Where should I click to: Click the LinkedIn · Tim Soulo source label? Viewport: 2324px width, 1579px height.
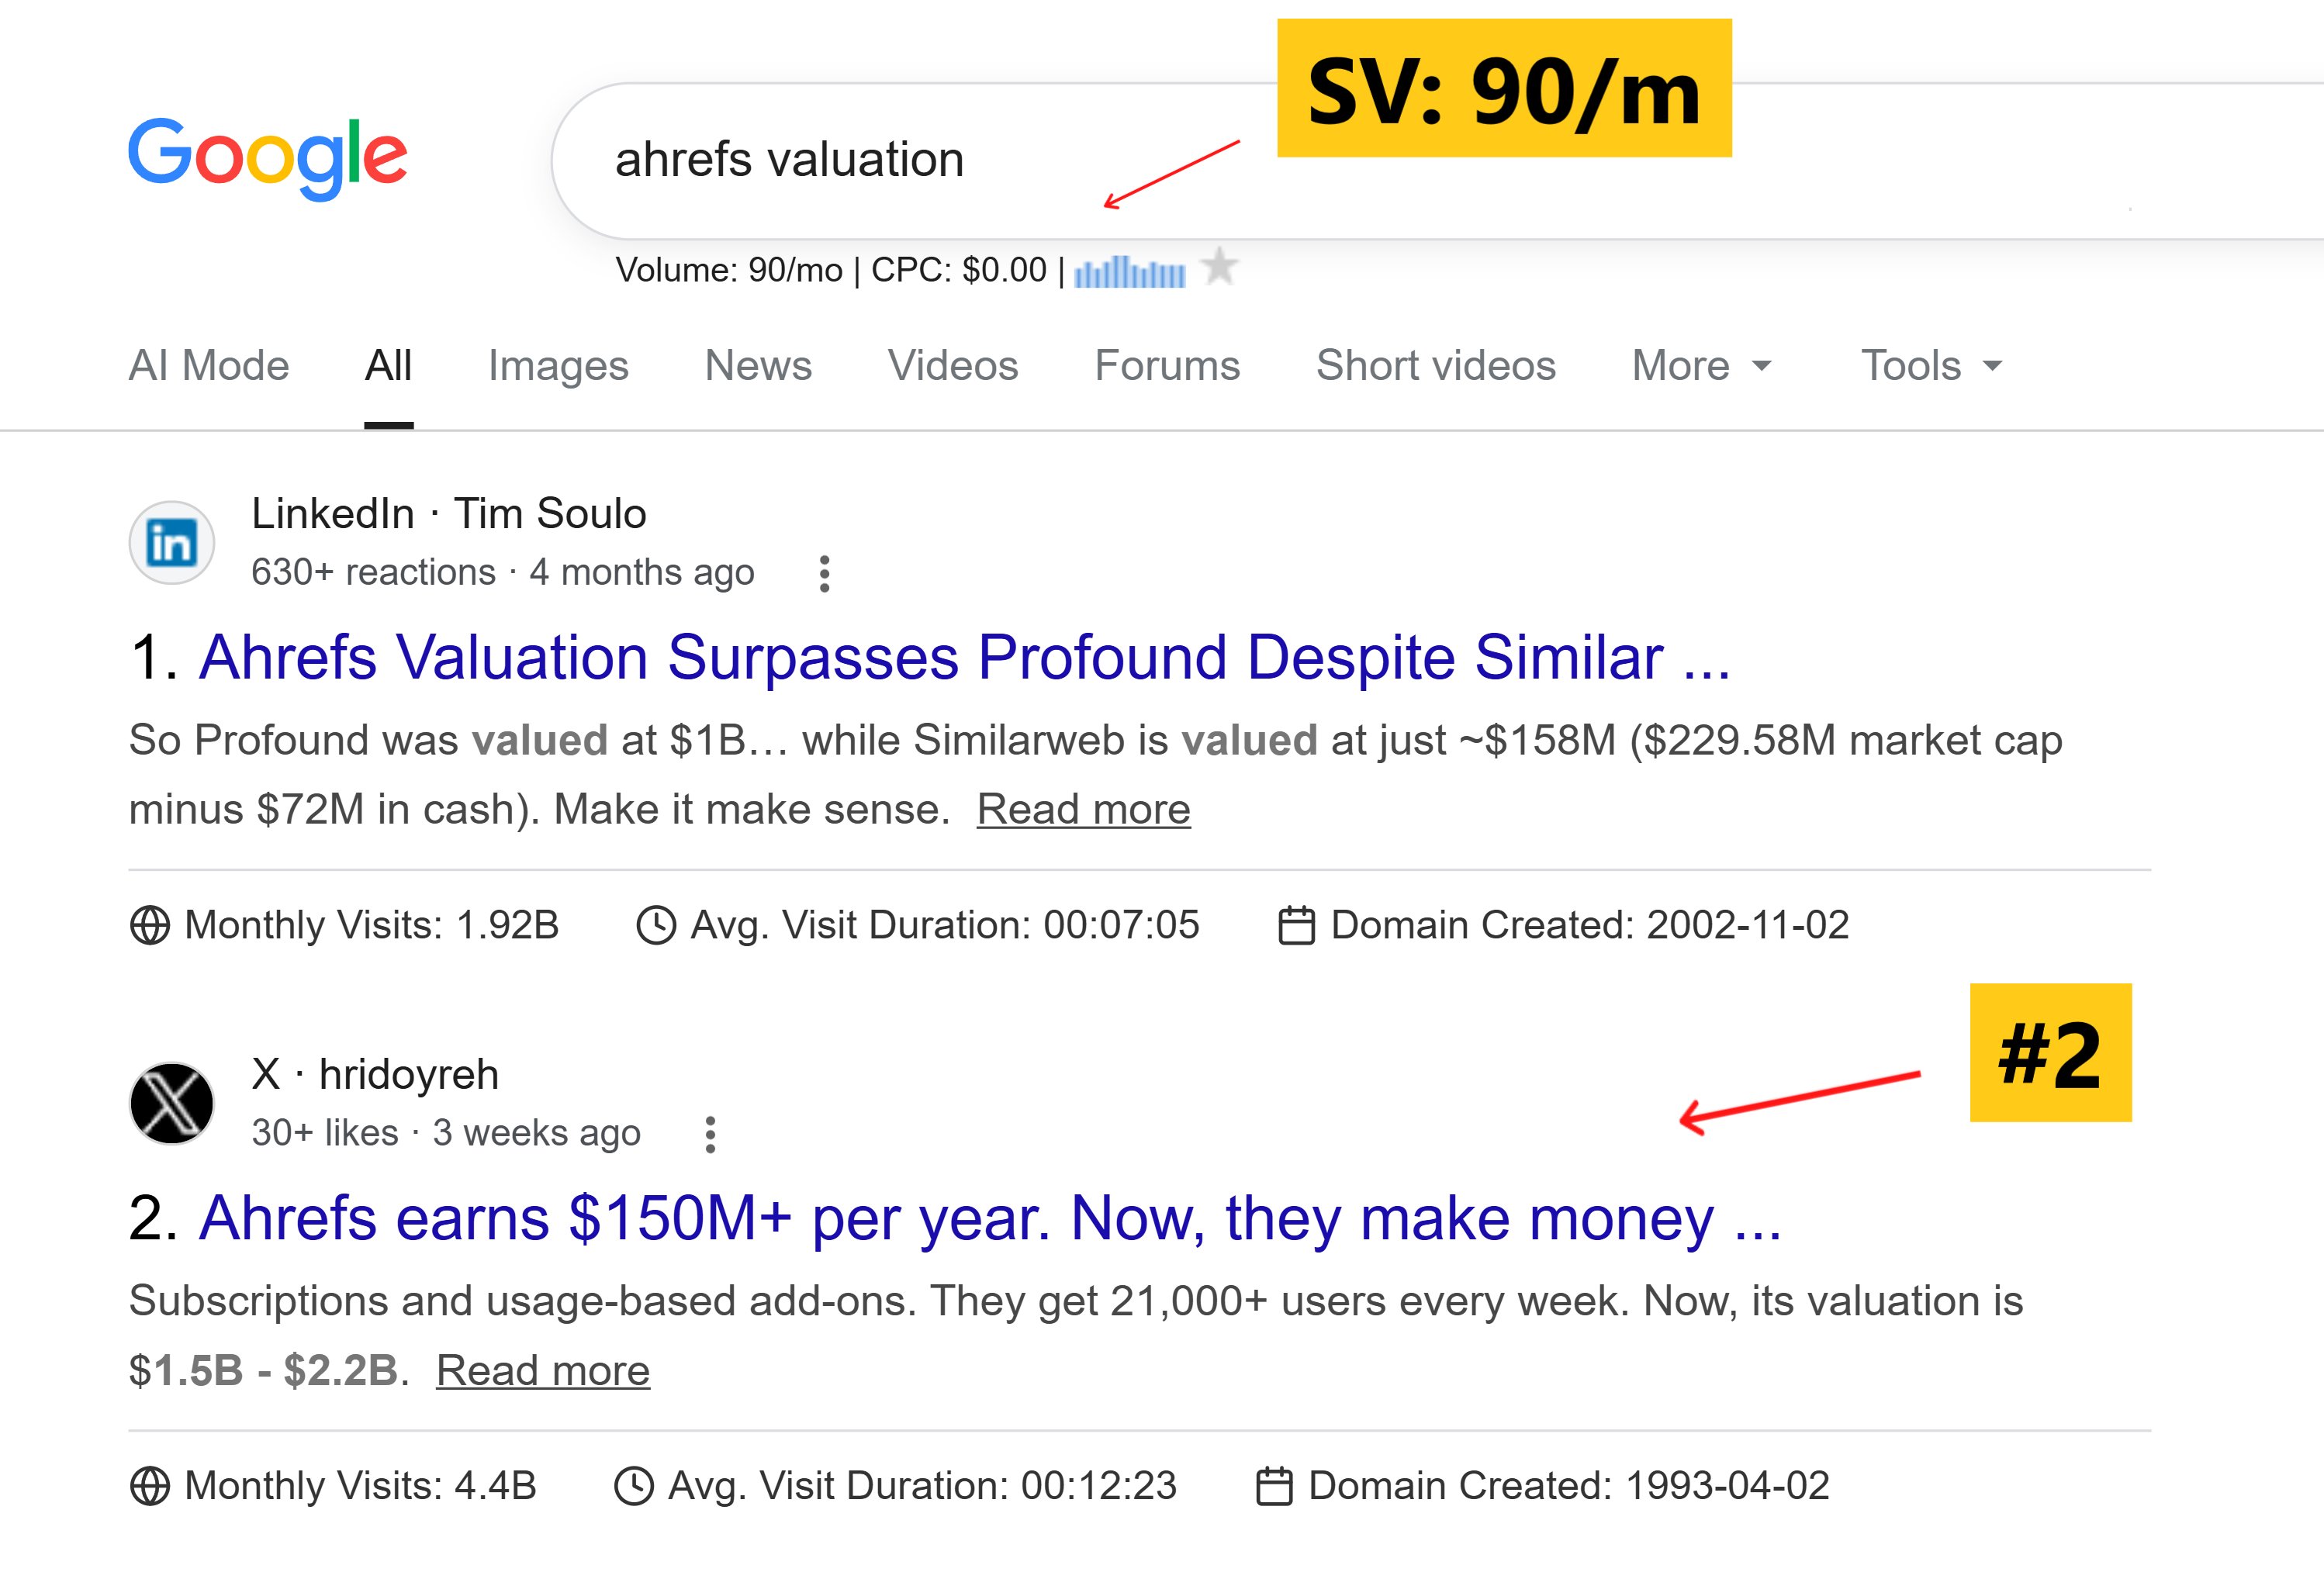pos(449,513)
